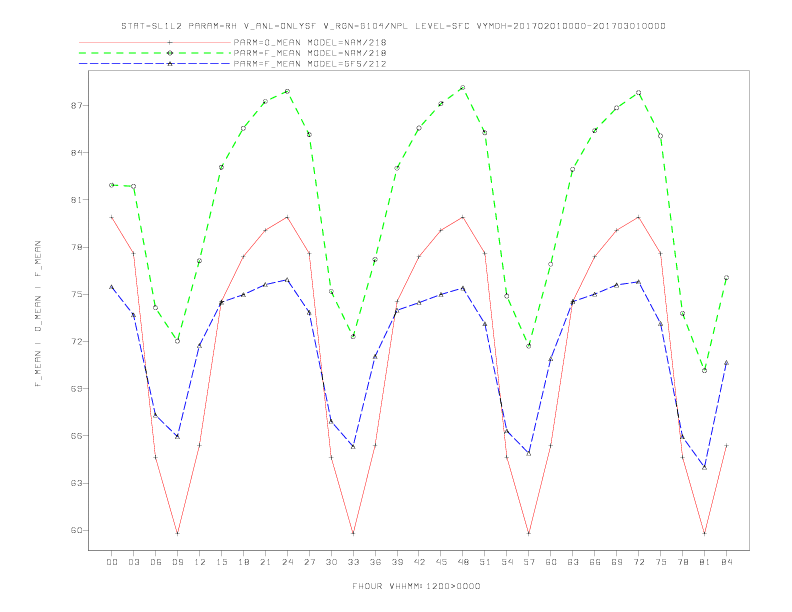Viewport: 792px width, 612px height.
Task: Click x-axis forecast hour label 81
Action: click(705, 562)
